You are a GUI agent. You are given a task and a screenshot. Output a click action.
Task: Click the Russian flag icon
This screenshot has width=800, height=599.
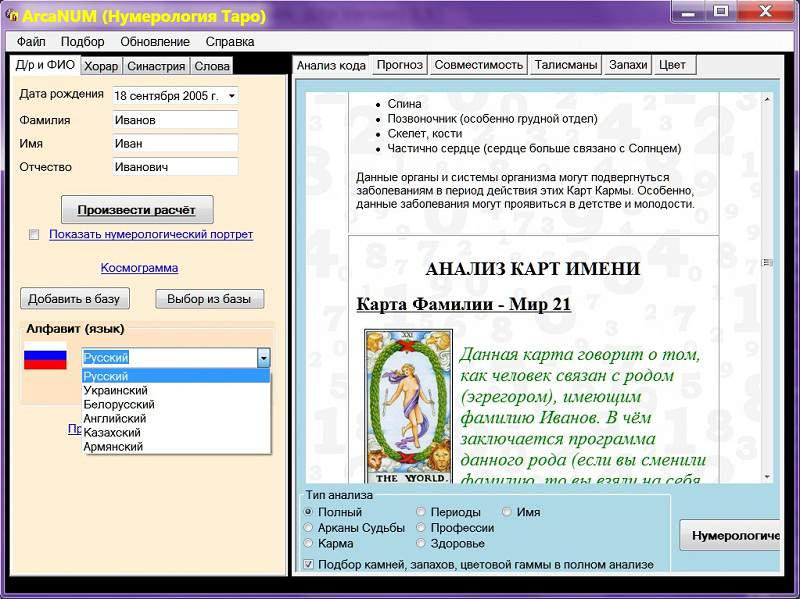click(45, 355)
